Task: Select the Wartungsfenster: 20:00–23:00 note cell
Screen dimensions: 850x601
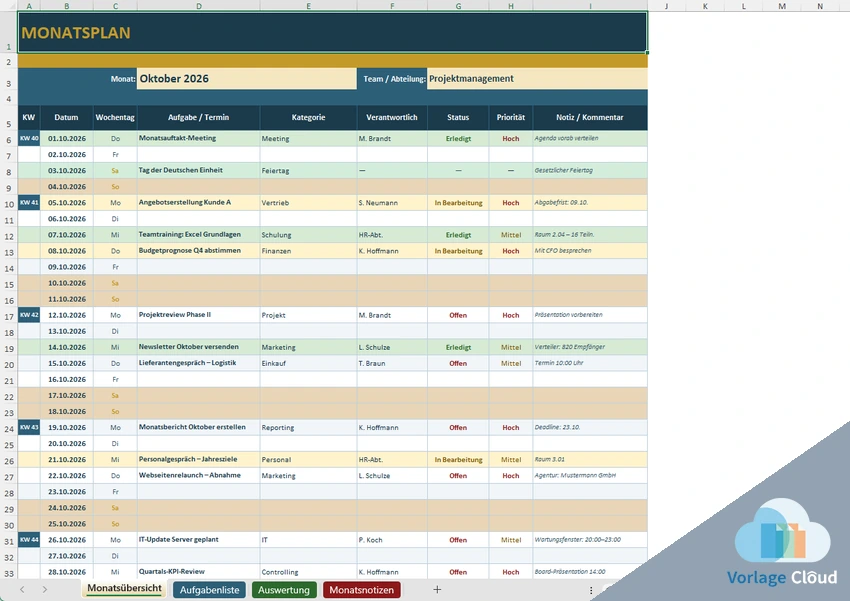Action: click(x=590, y=540)
